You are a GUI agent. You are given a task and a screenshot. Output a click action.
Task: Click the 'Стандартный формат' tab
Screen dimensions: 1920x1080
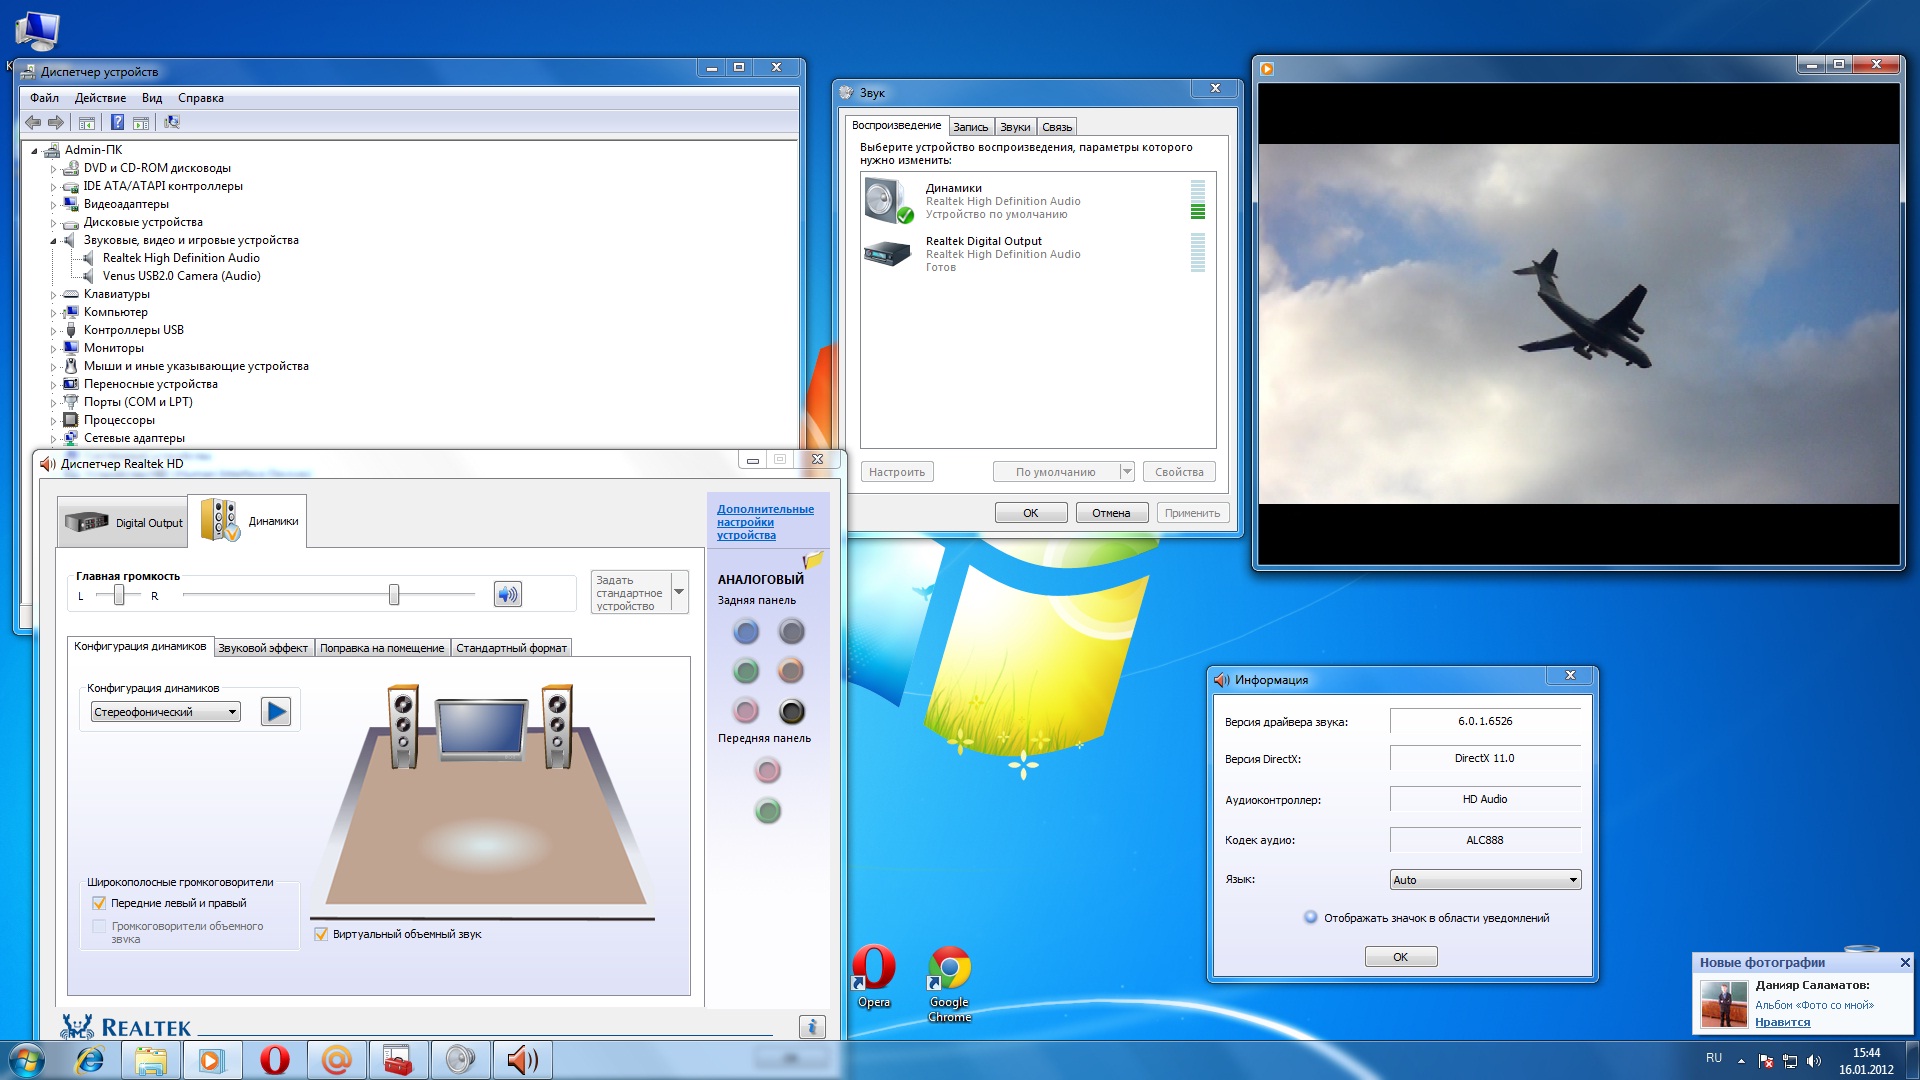coord(511,648)
